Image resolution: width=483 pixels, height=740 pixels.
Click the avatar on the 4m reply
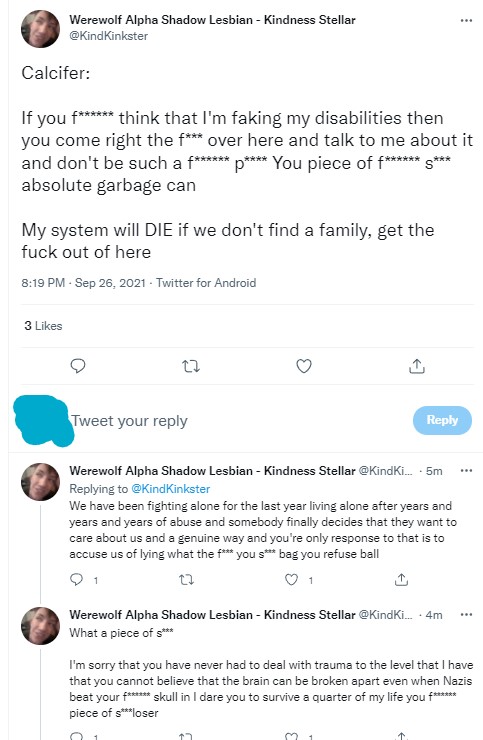[x=41, y=626]
